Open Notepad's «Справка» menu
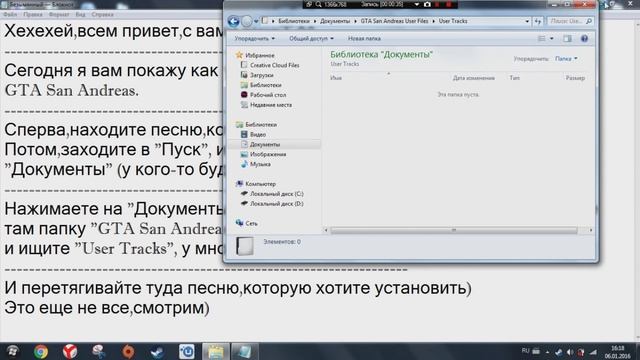Viewport: 640px width, 360px height. click(x=102, y=14)
